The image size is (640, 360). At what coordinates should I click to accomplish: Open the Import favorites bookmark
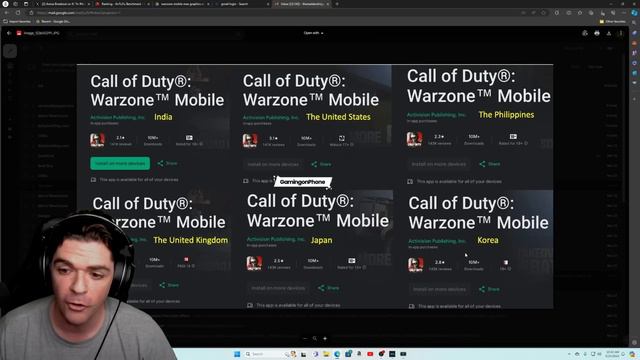click(x=17, y=21)
